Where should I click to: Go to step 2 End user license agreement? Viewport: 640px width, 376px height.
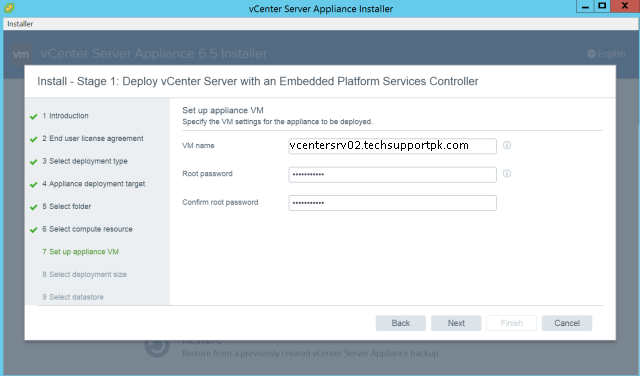(93, 138)
